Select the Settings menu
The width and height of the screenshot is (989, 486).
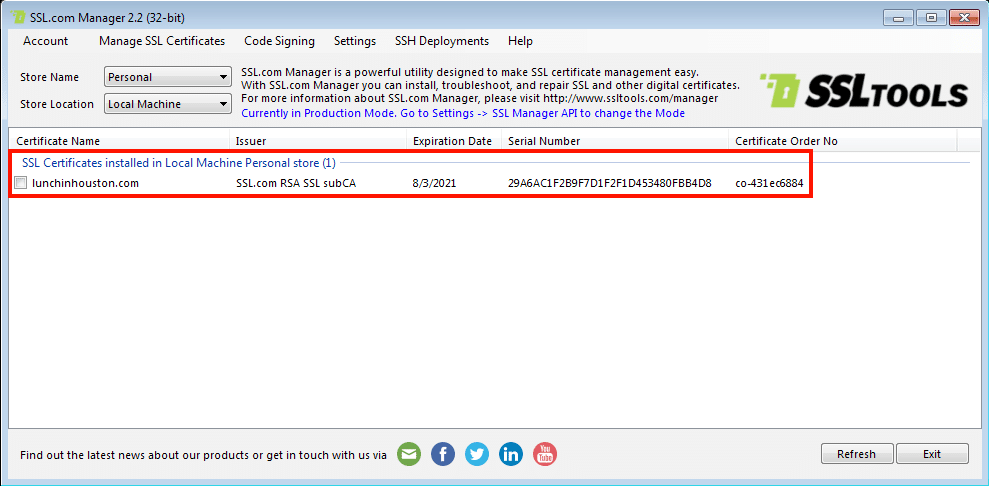tap(355, 41)
